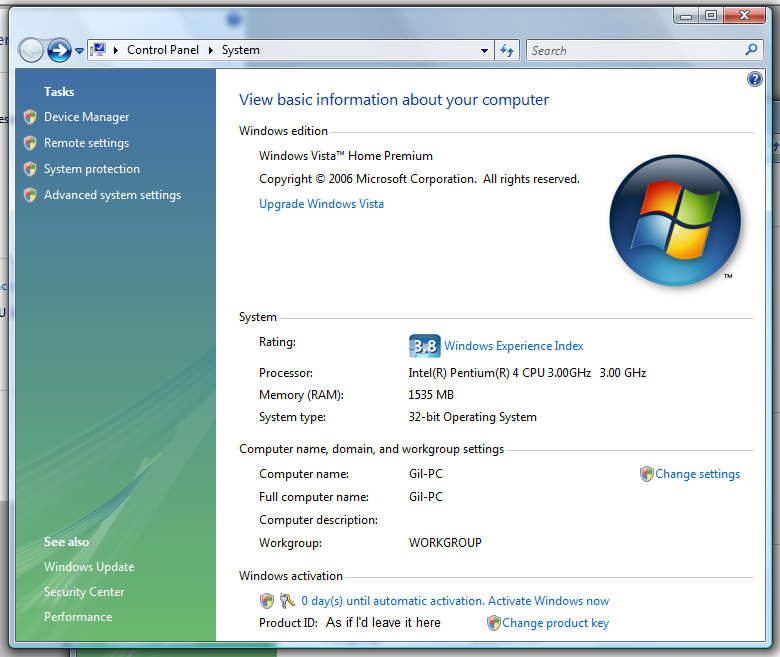
Task: Click the Change settings link
Action: tap(697, 474)
